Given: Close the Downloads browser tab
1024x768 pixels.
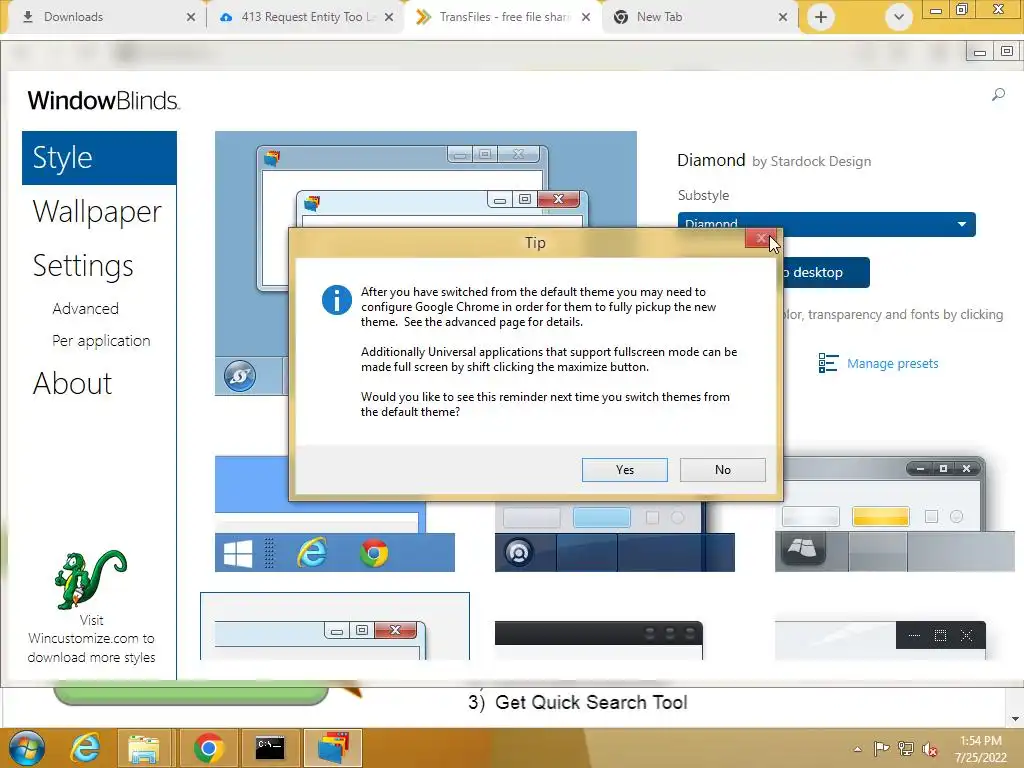Looking at the screenshot, I should 191,17.
